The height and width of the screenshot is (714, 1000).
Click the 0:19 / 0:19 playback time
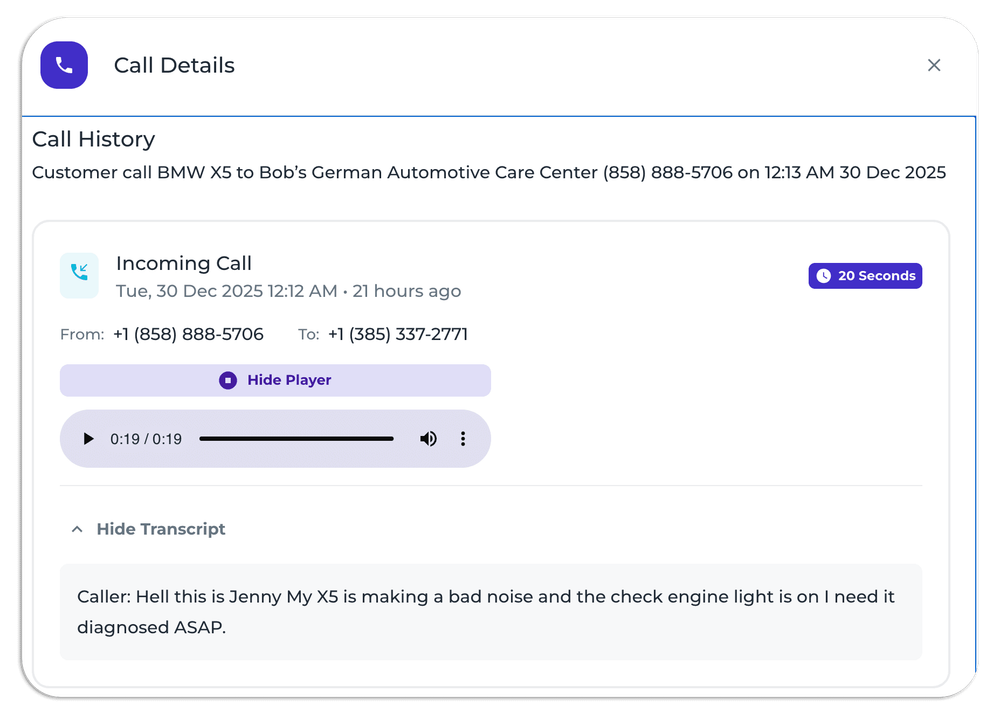point(146,439)
